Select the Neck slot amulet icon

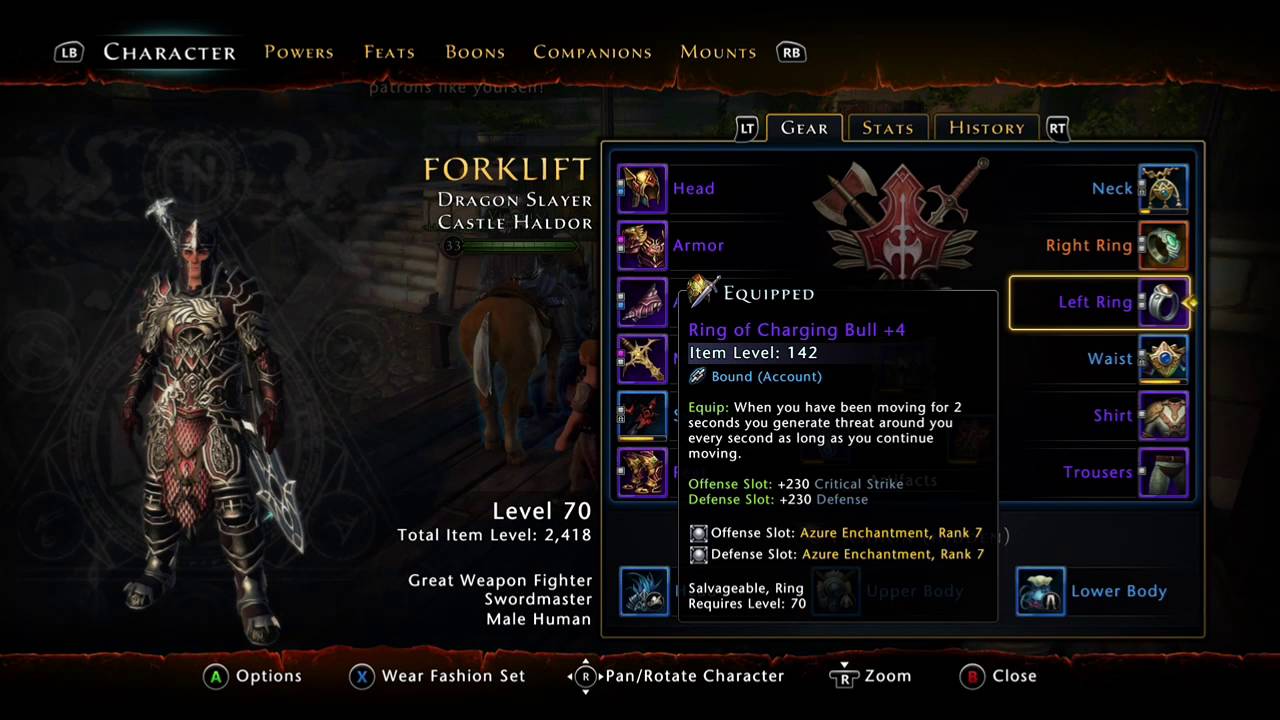(1163, 189)
